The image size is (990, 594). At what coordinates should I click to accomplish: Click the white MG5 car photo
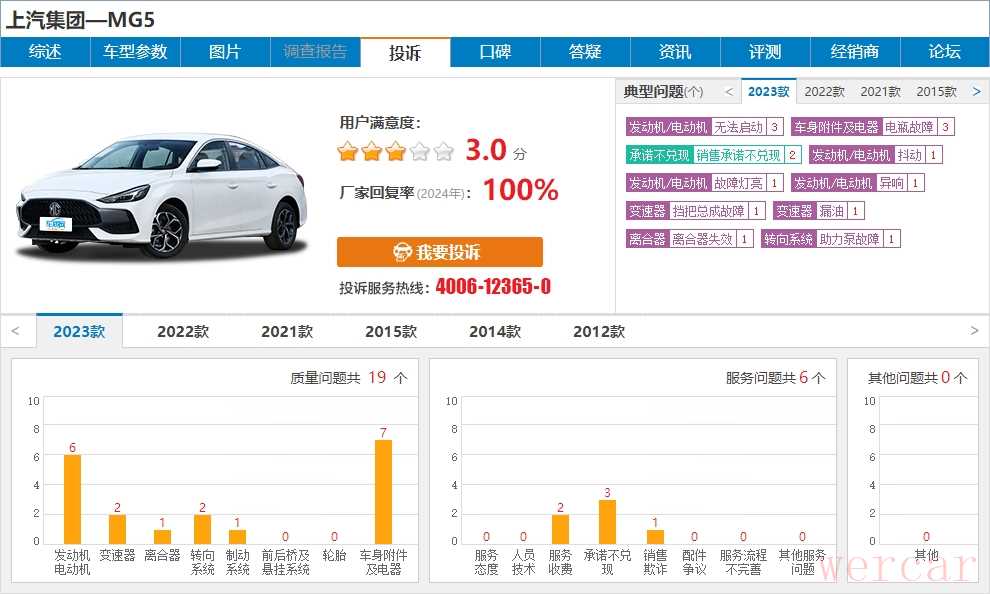[162, 196]
